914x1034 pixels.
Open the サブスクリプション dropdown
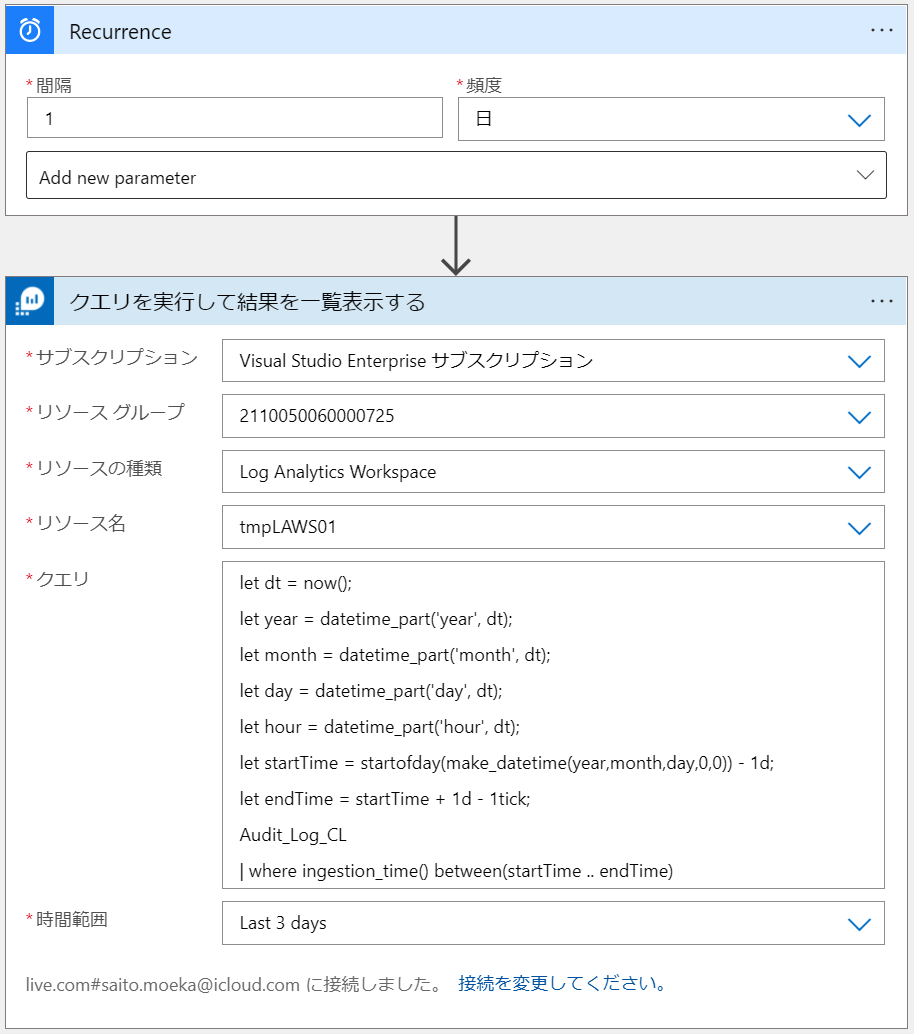[x=553, y=361]
